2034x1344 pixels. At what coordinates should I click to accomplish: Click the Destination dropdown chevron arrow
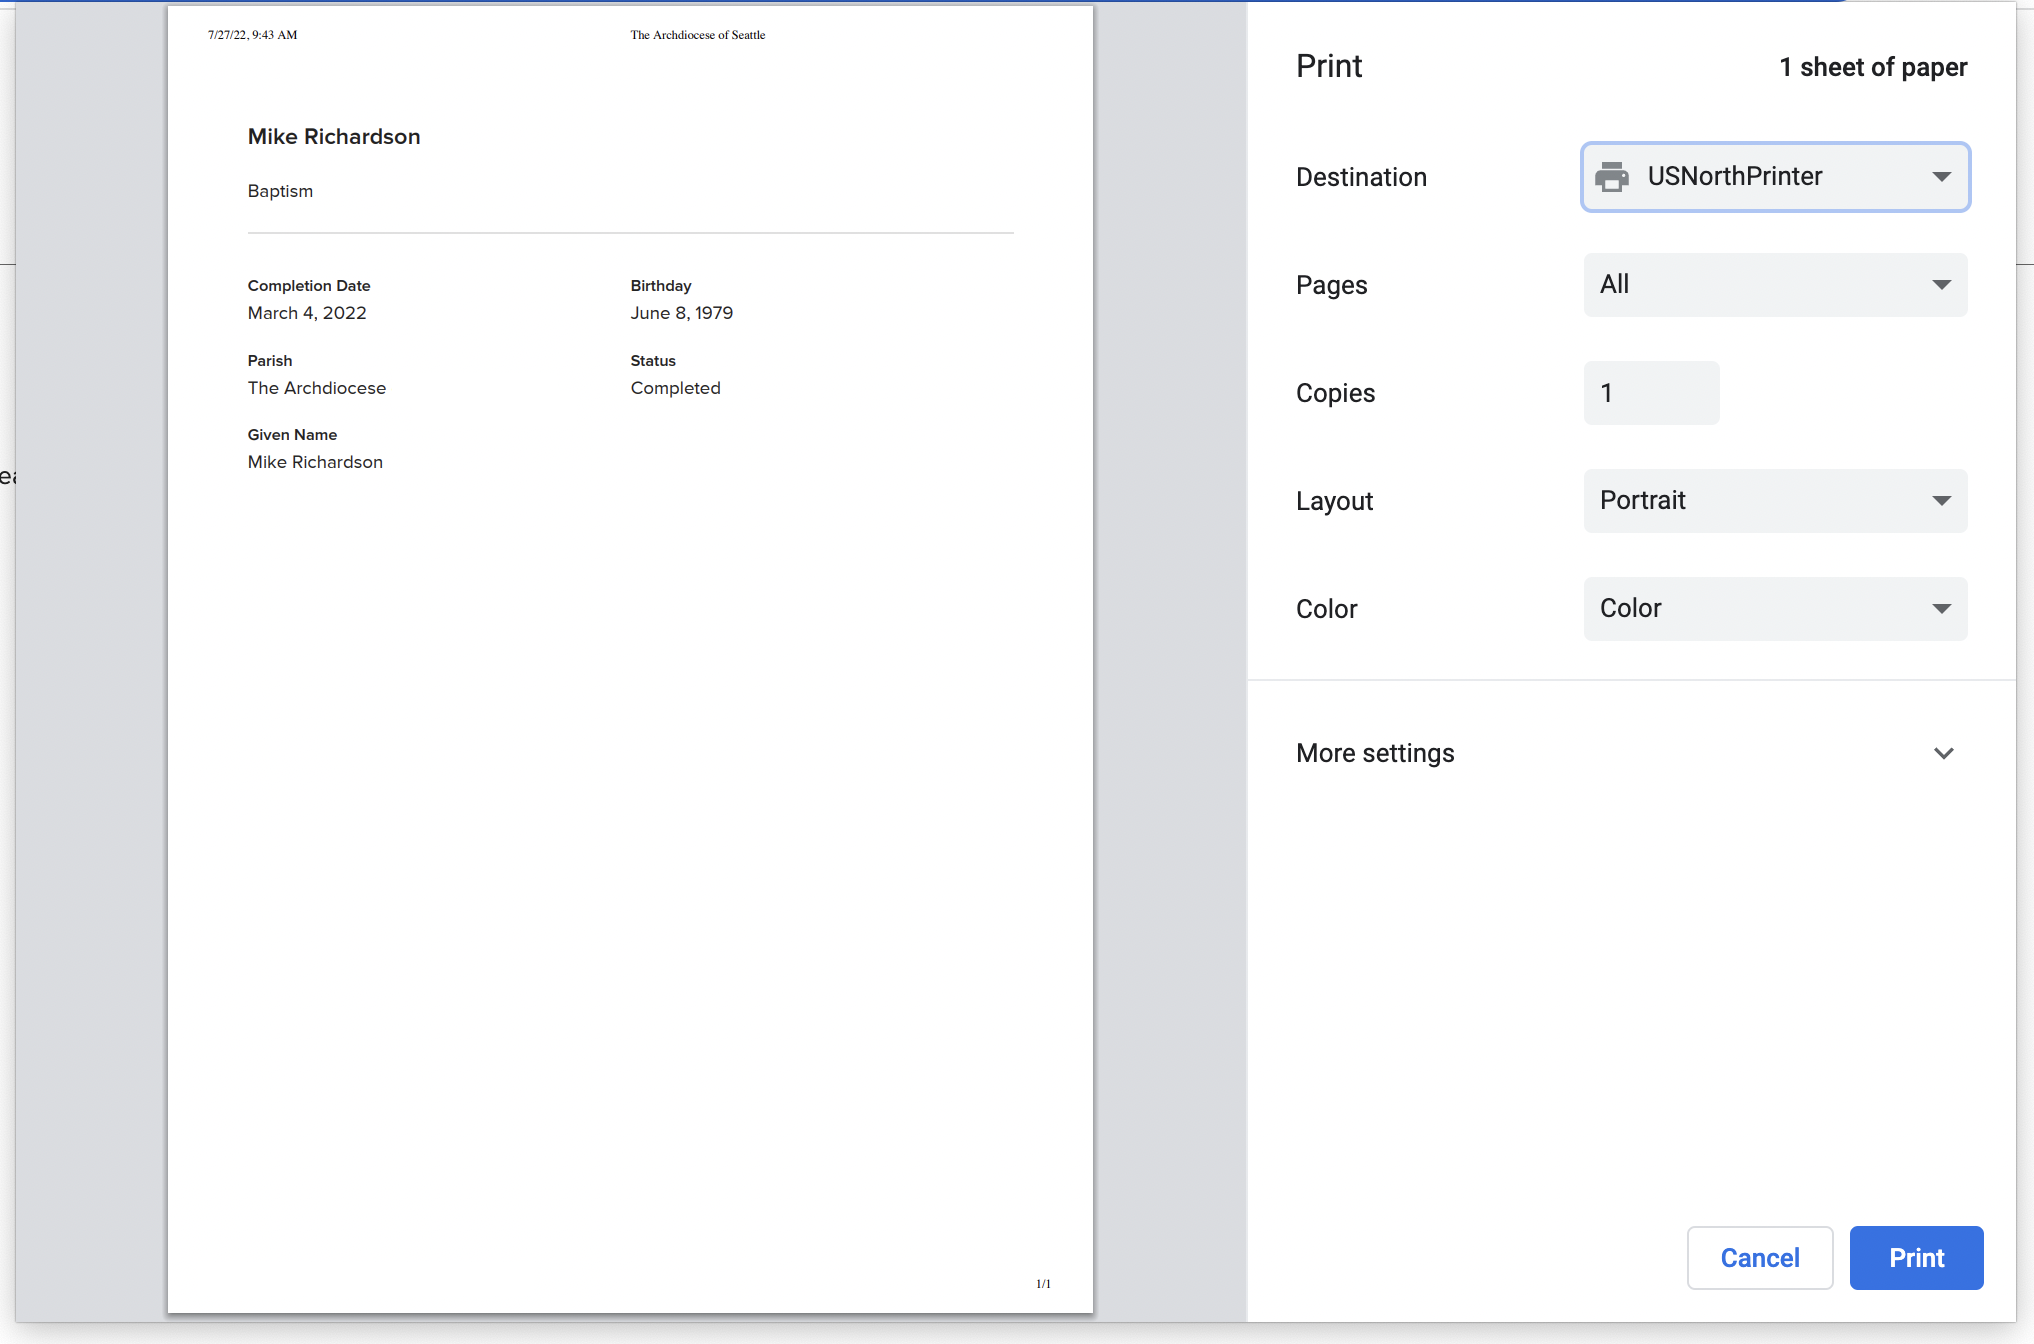[x=1941, y=177]
